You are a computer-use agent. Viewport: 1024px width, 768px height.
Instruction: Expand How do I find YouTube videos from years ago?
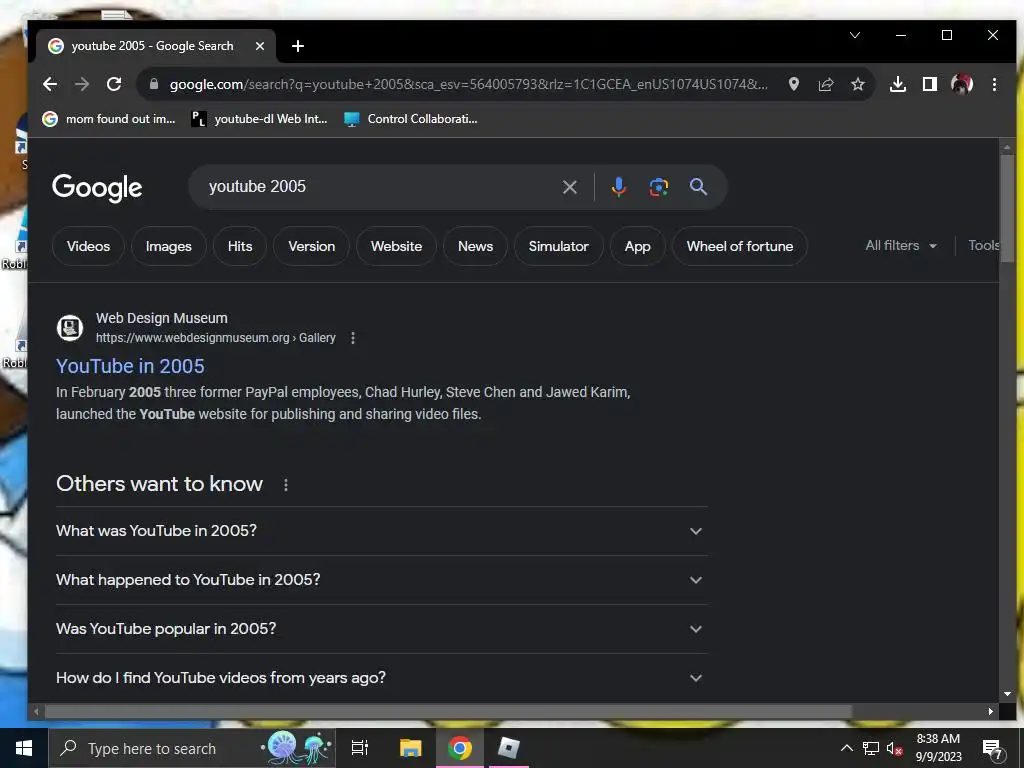381,678
